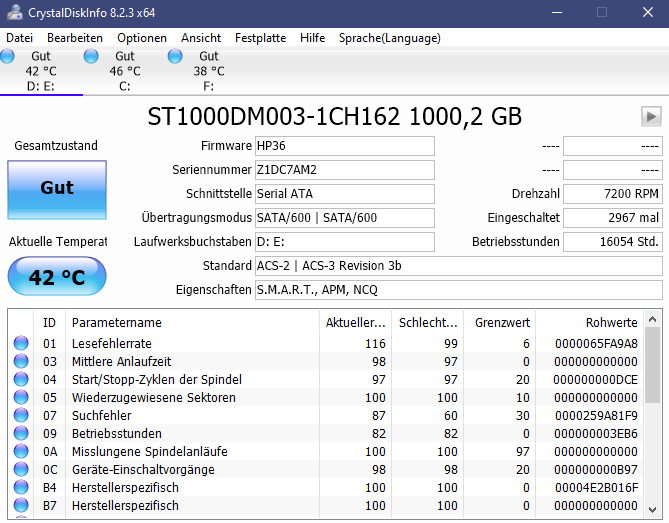669x523 pixels.
Task: Click status orb of Mittlere Anlaufzeit row
Action: click(x=21, y=361)
